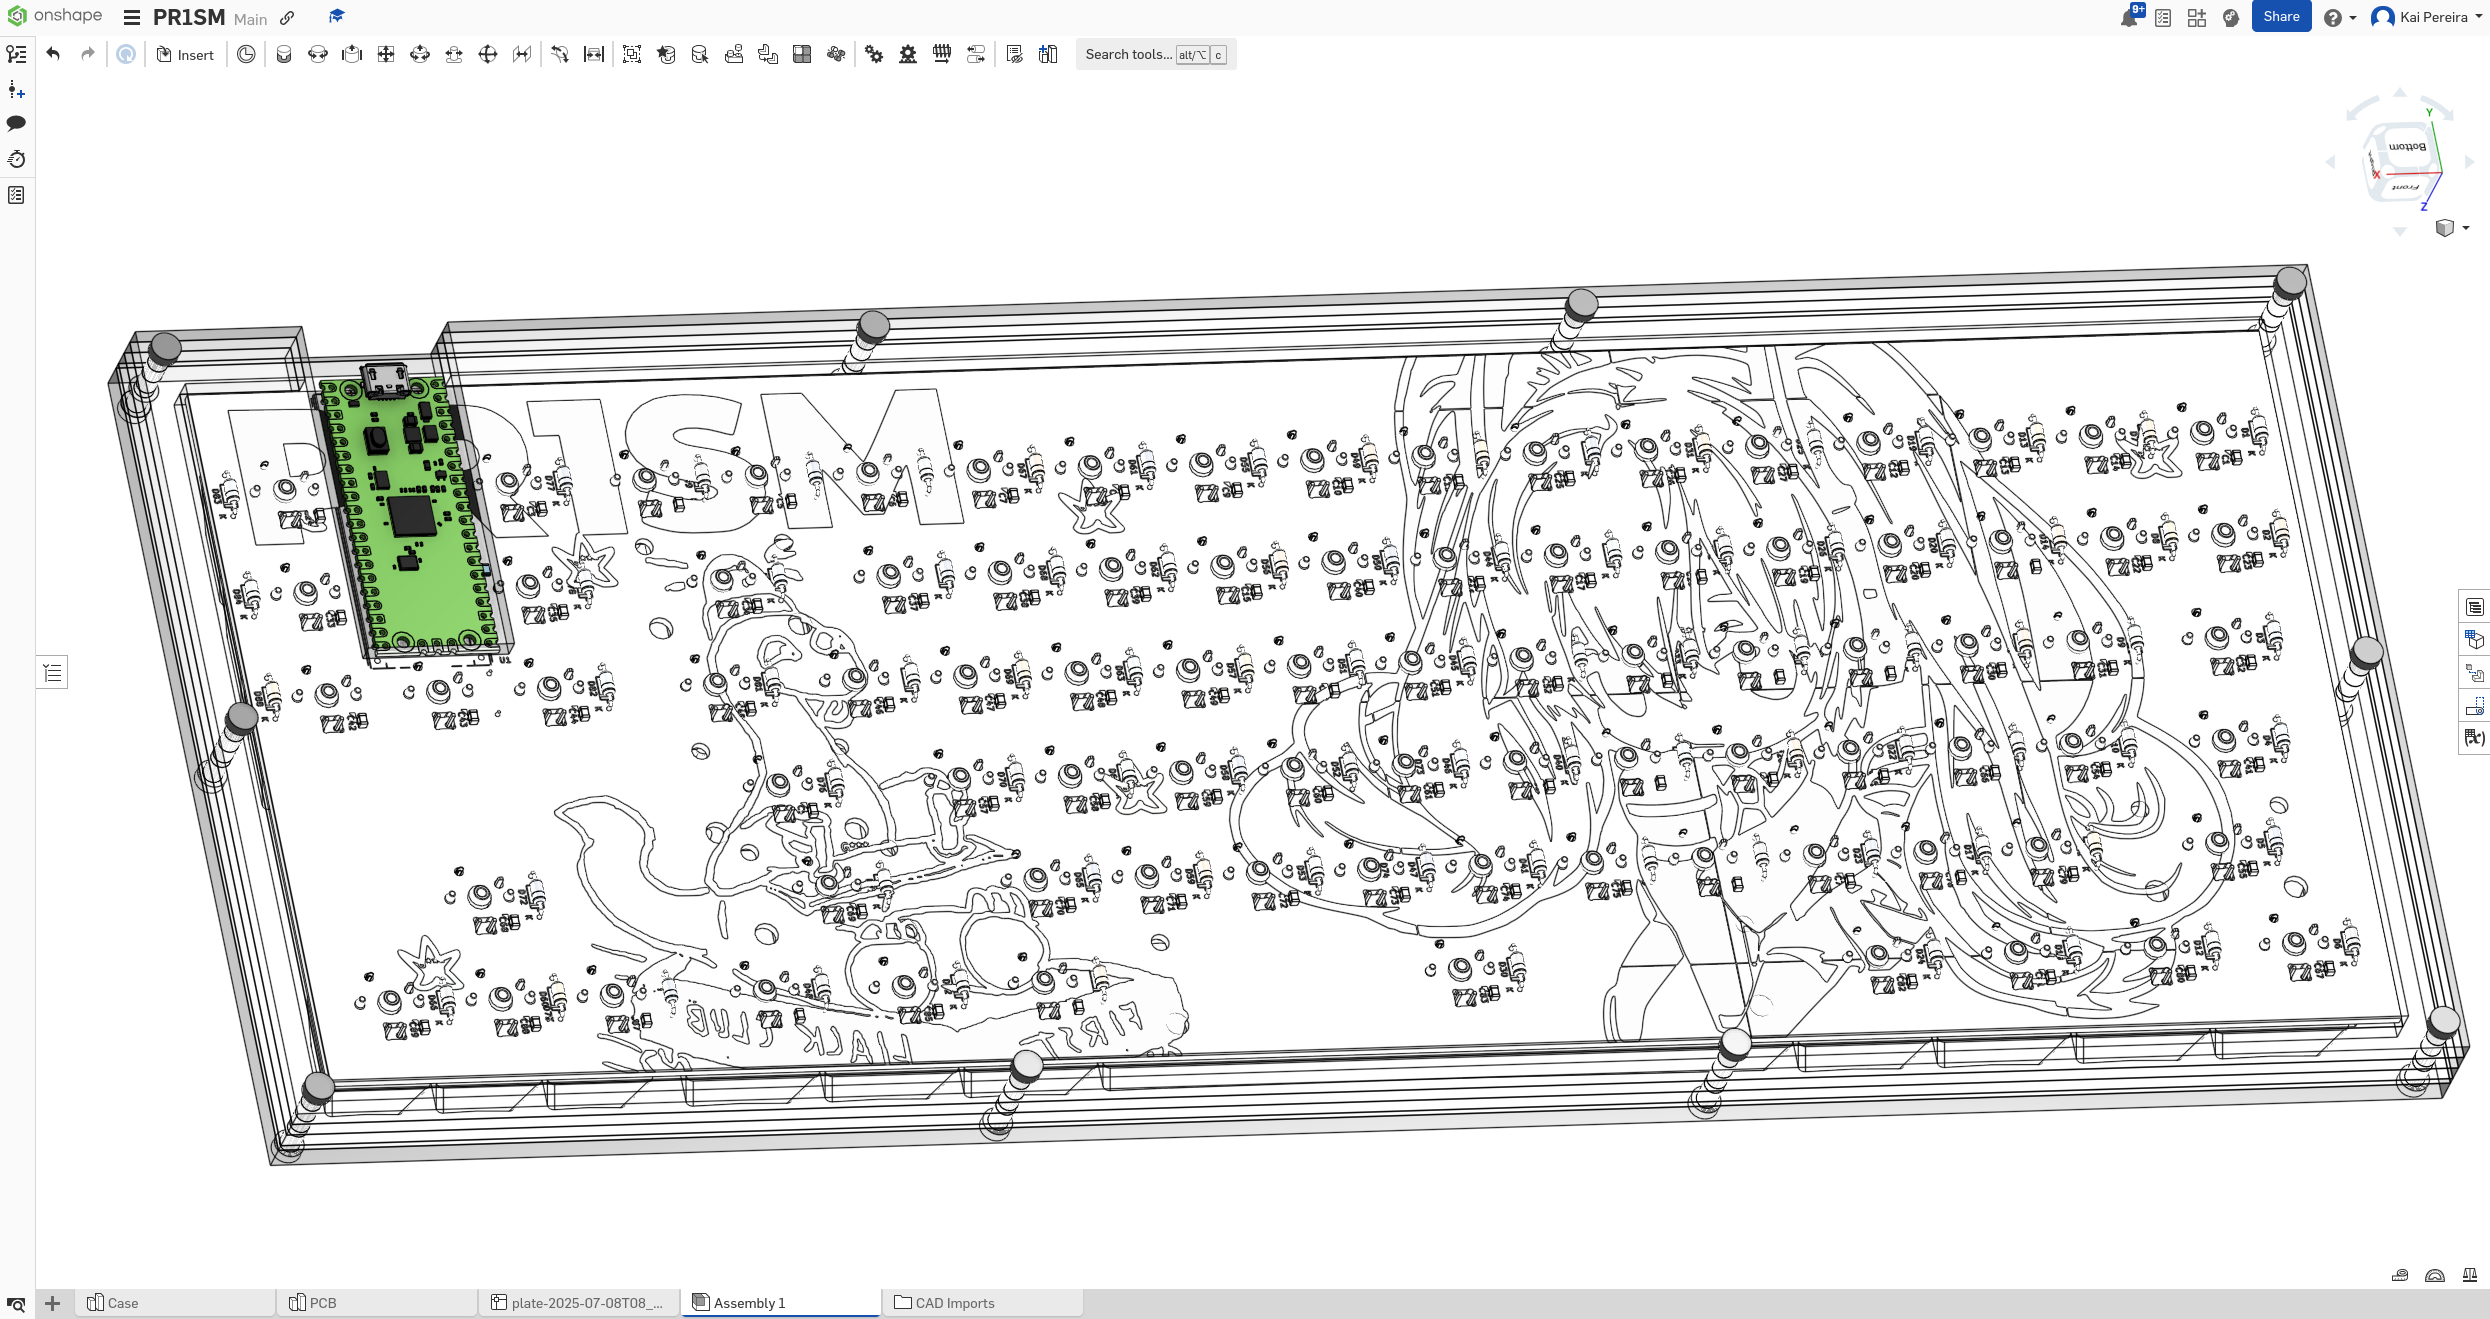
Task: Open the Help dropdown menu
Action: pyautogui.click(x=2340, y=18)
